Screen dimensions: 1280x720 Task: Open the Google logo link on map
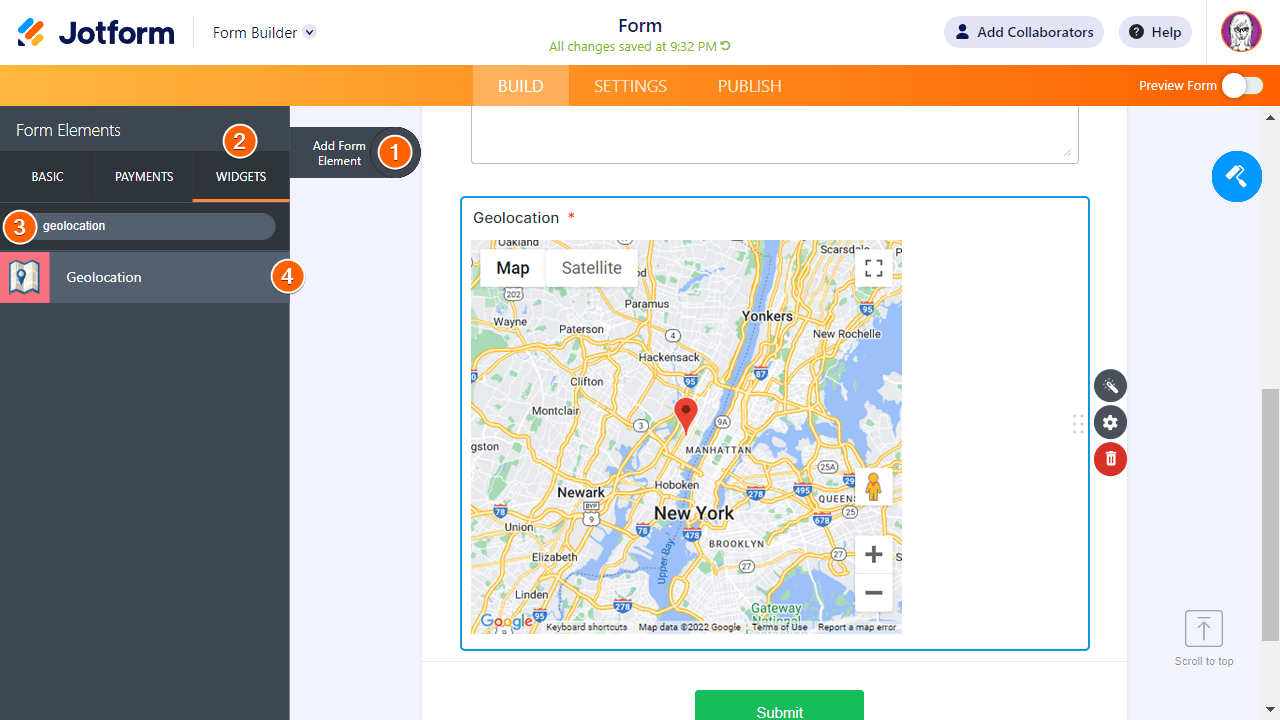(507, 622)
